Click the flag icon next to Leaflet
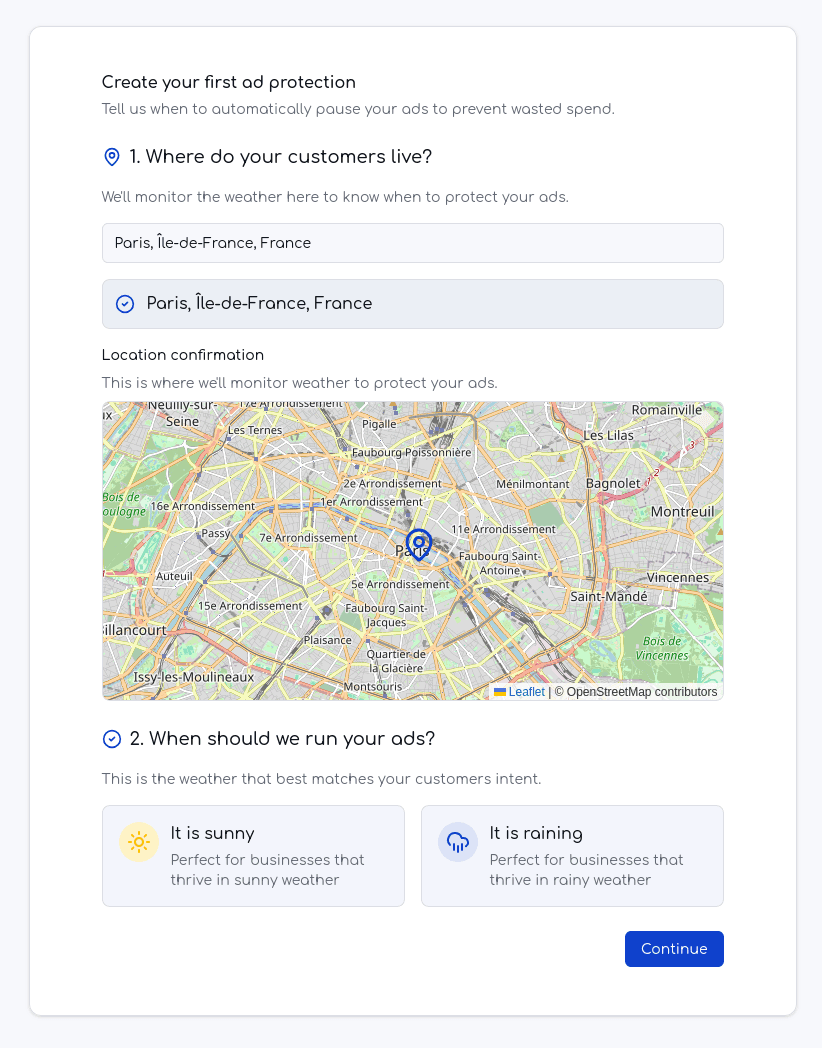 [x=500, y=692]
